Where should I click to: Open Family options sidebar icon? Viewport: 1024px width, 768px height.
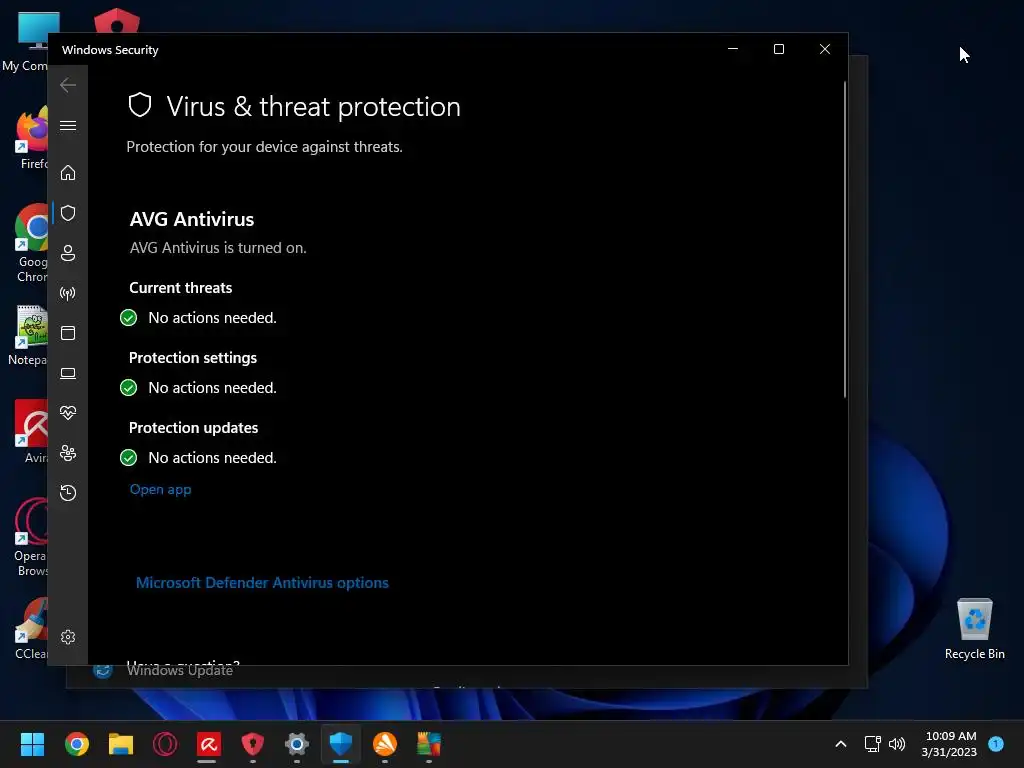[68, 453]
